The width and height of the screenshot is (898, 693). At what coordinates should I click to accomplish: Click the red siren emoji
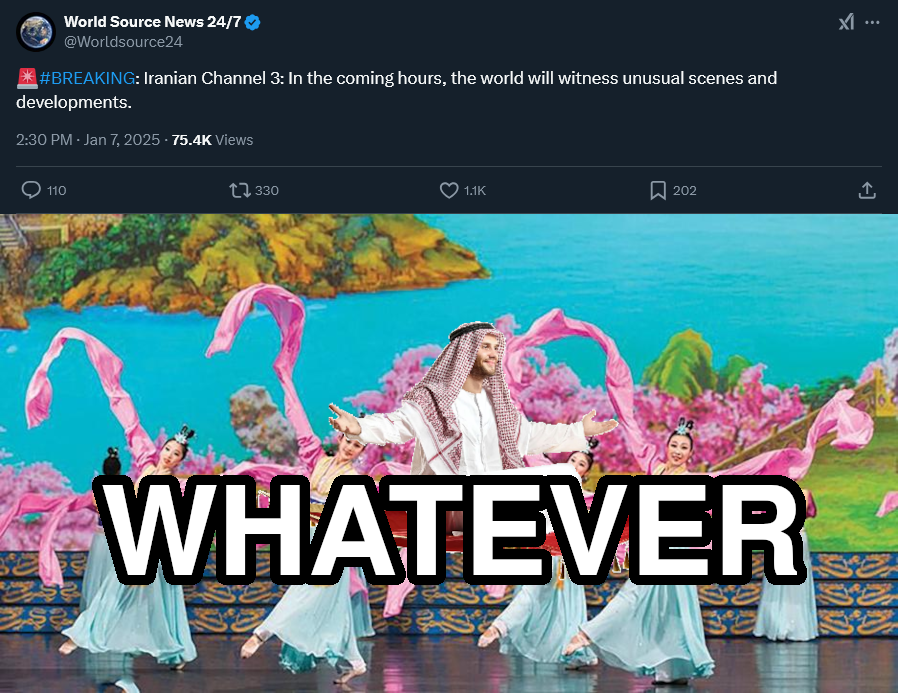coord(27,78)
